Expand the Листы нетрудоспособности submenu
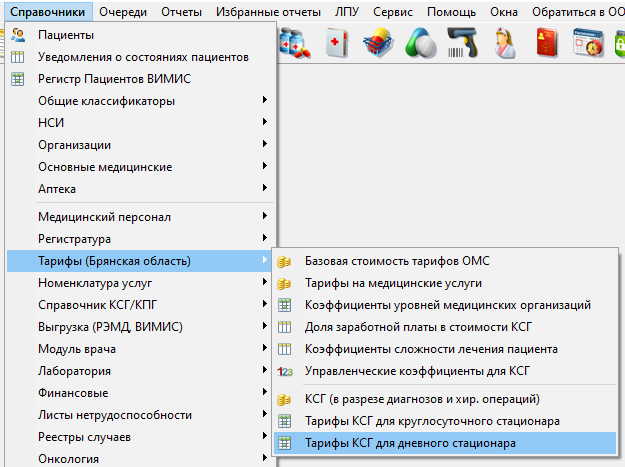This screenshot has height=467, width=625. [112, 415]
